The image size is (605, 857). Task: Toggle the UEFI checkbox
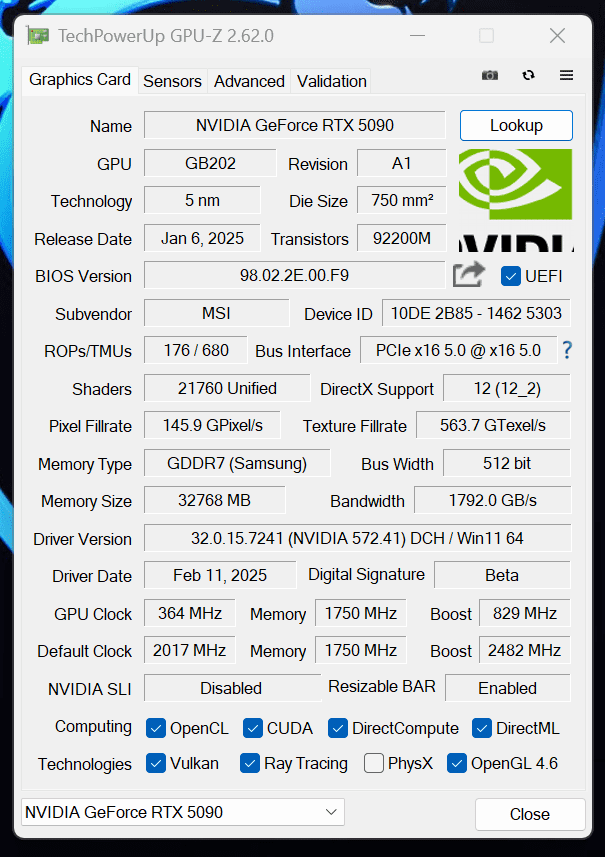(510, 276)
